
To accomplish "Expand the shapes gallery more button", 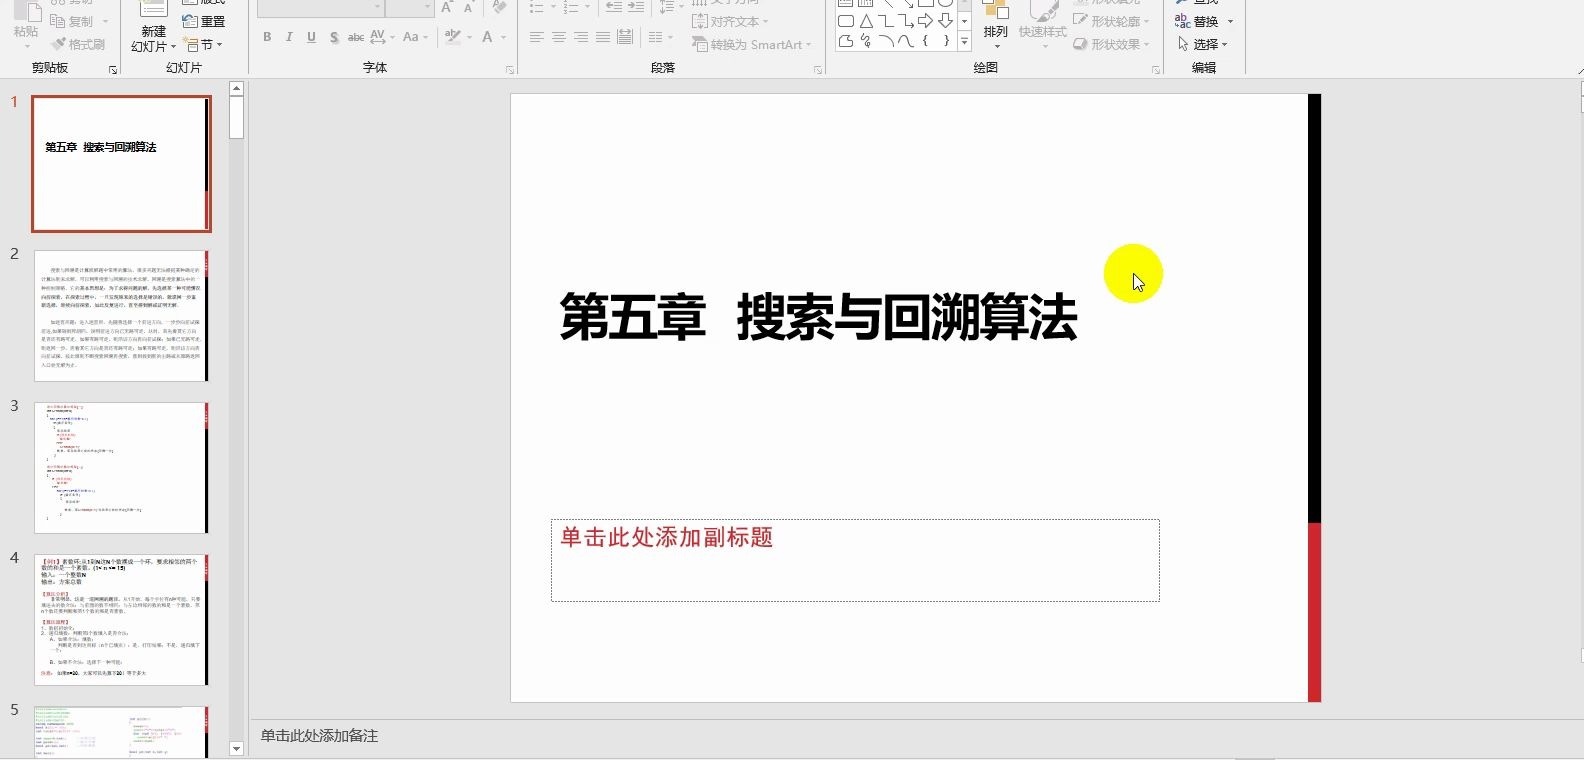I will 964,41.
